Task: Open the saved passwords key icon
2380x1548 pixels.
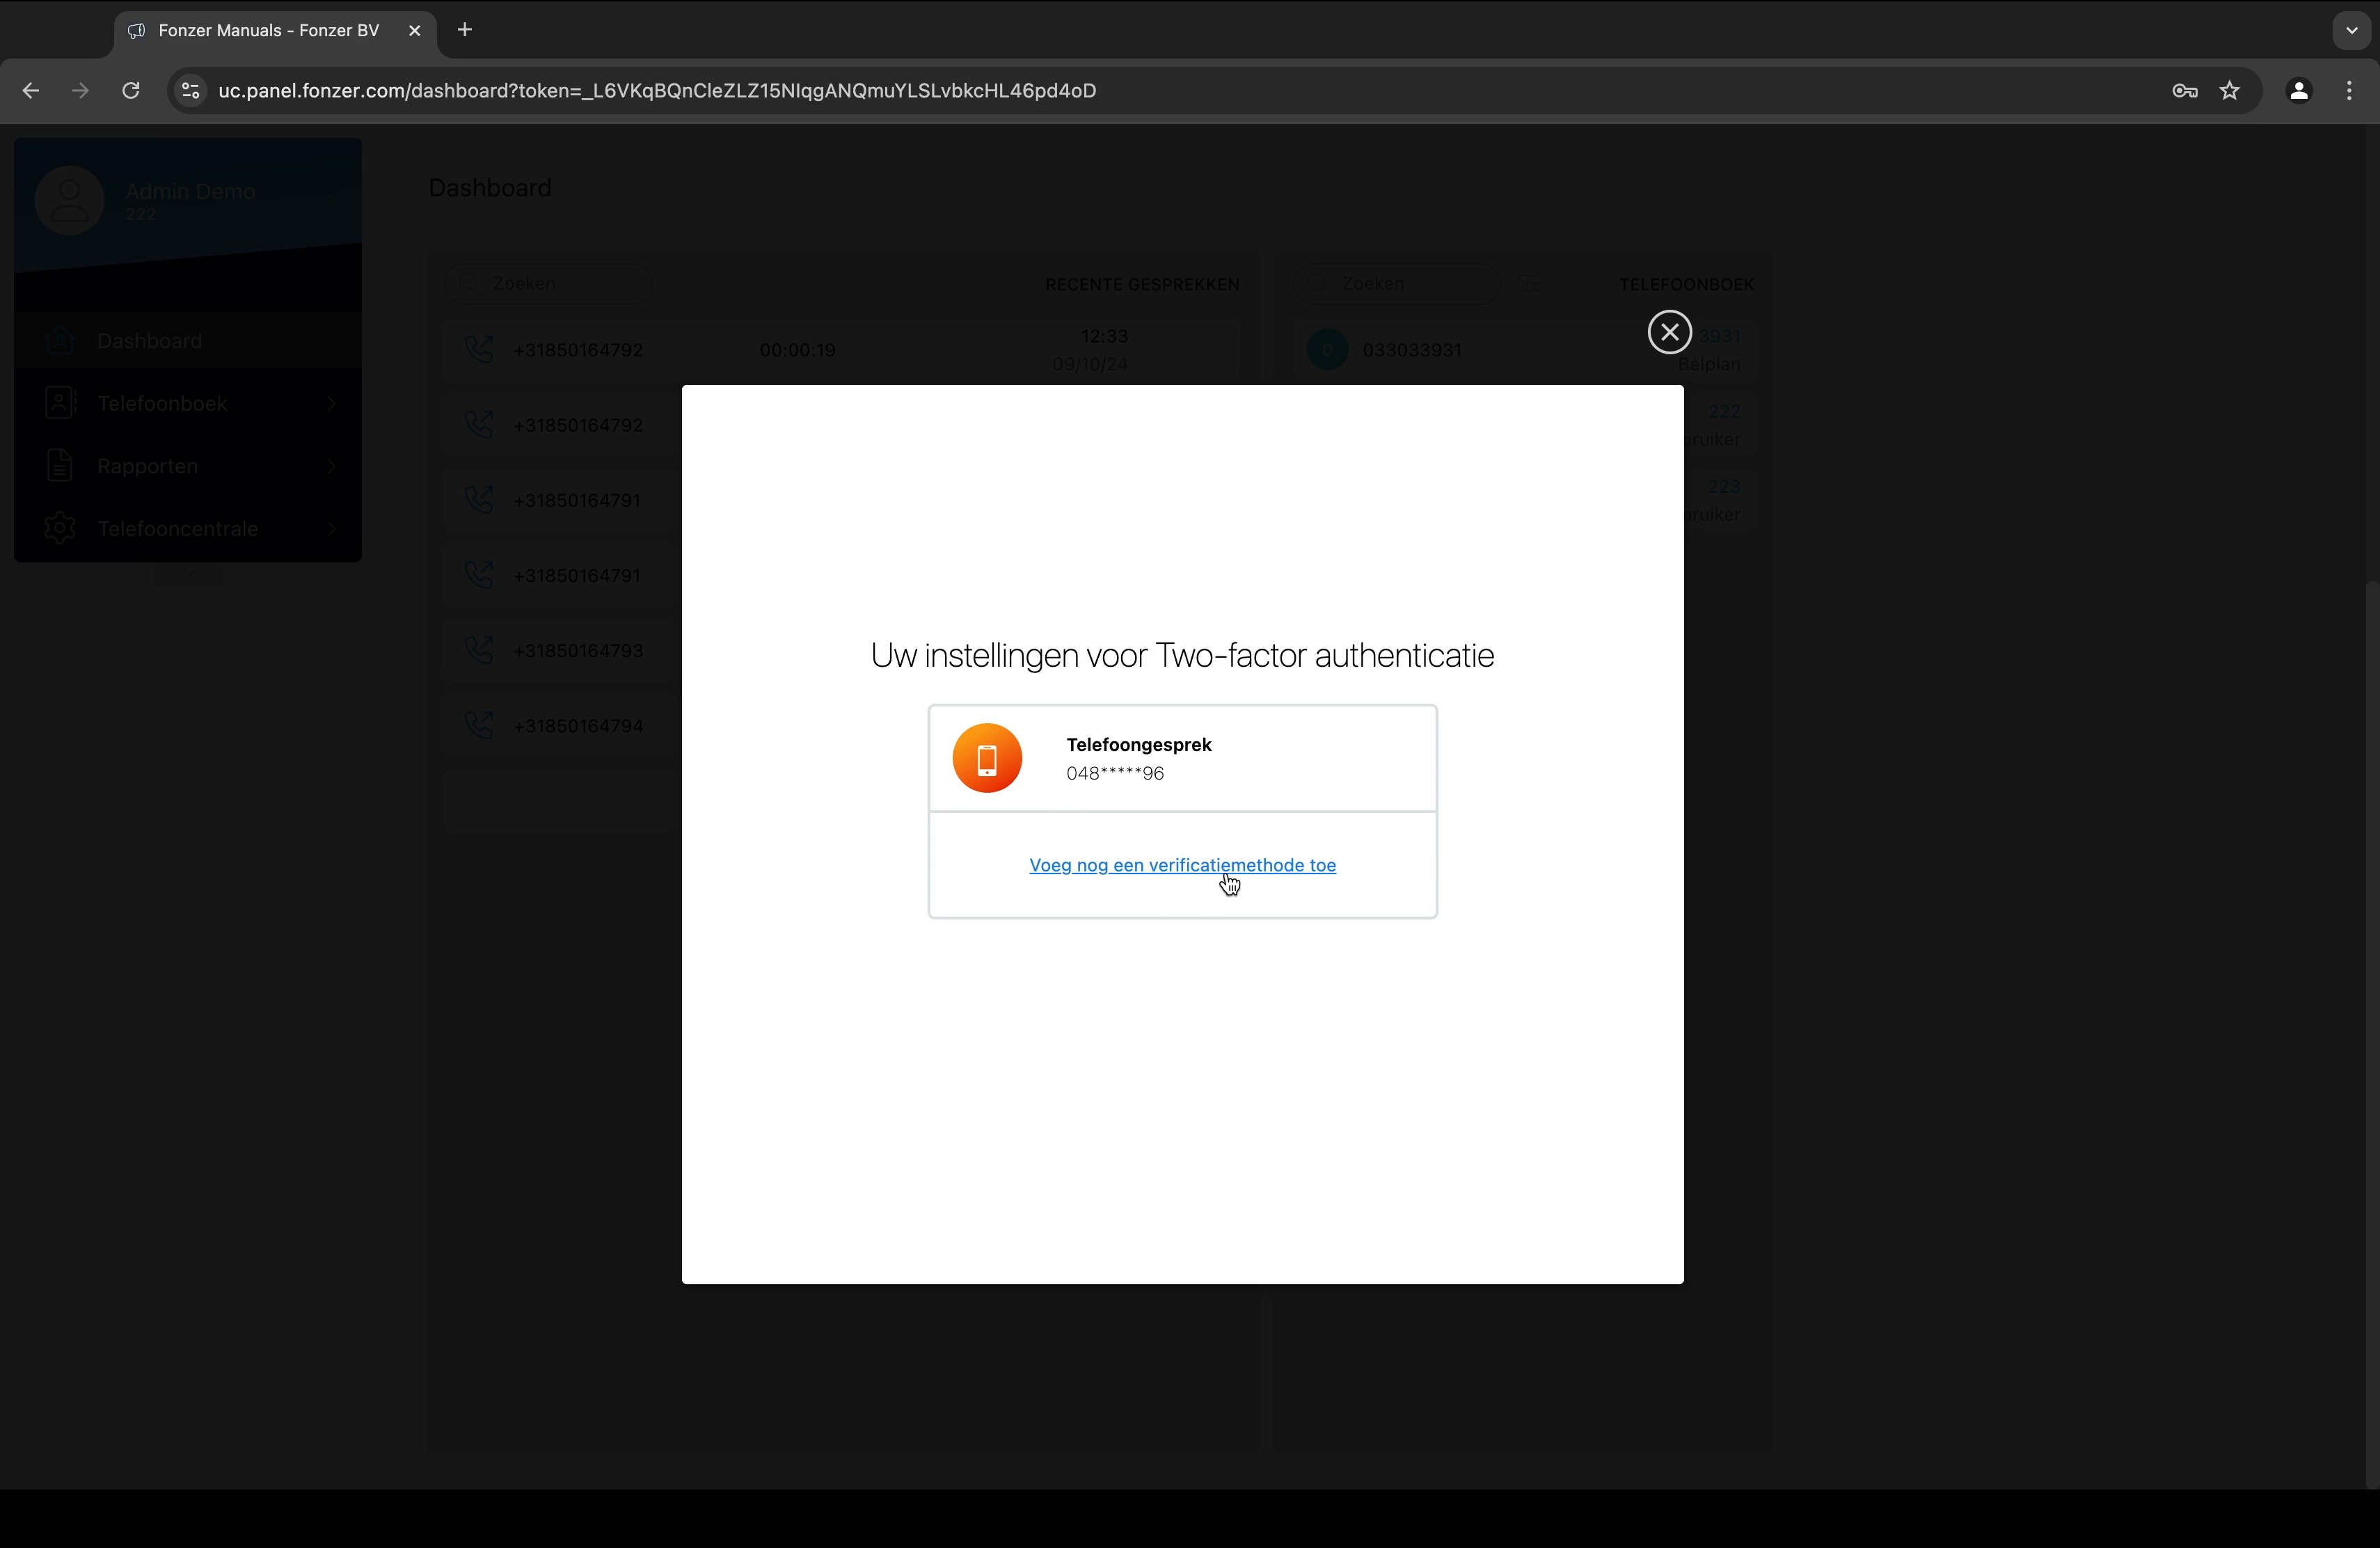Action: click(2185, 91)
